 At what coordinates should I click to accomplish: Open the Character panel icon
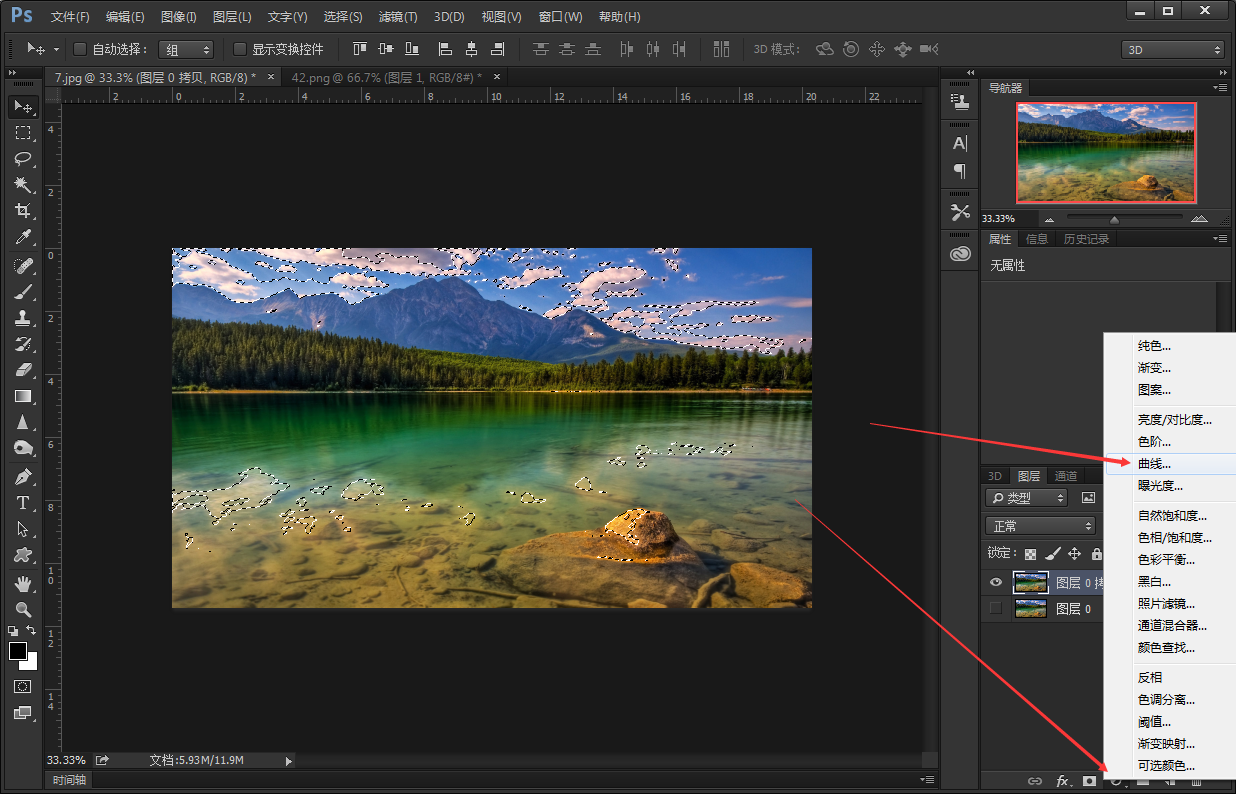click(x=960, y=143)
